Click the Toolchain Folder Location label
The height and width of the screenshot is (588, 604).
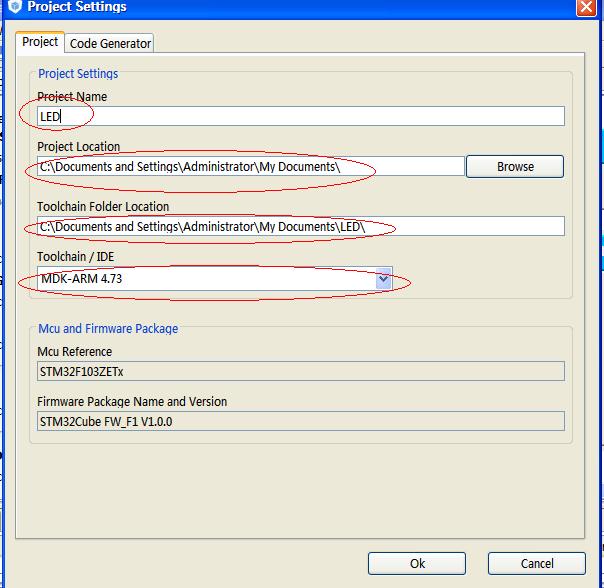[103, 207]
